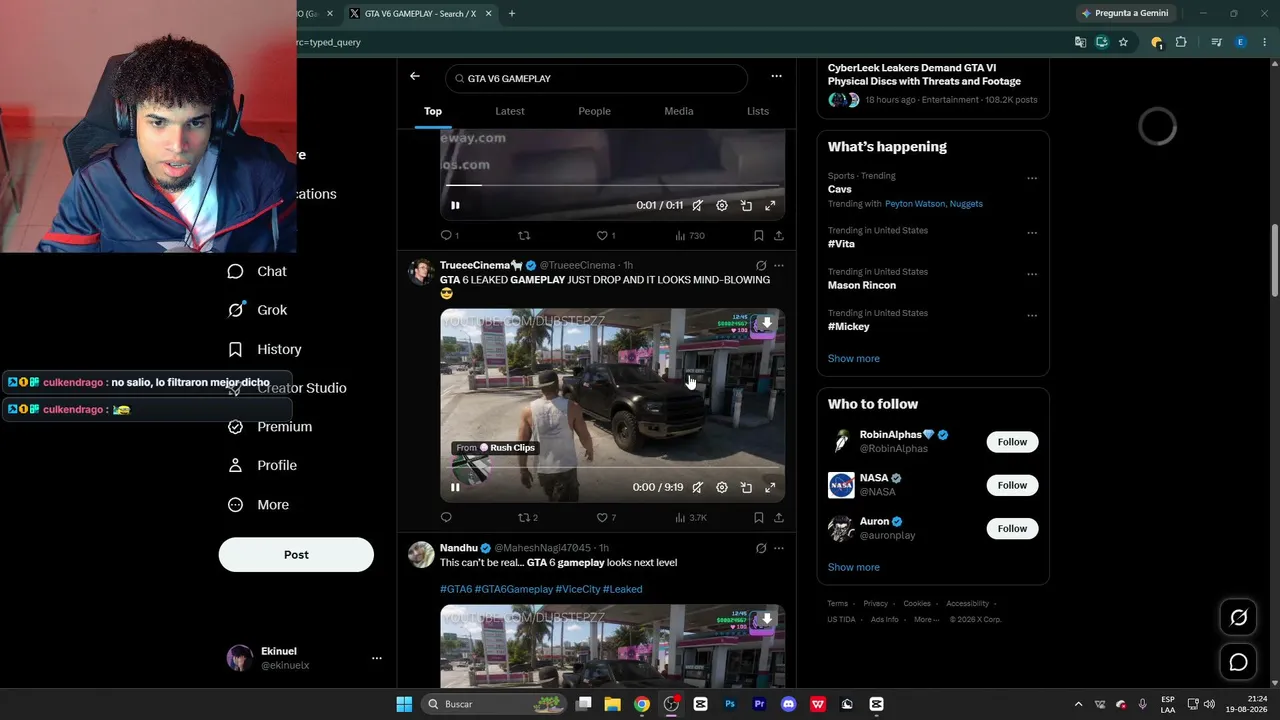This screenshot has width=1280, height=720.
Task: Open options for the #Mickey trend
Action: click(x=1032, y=316)
